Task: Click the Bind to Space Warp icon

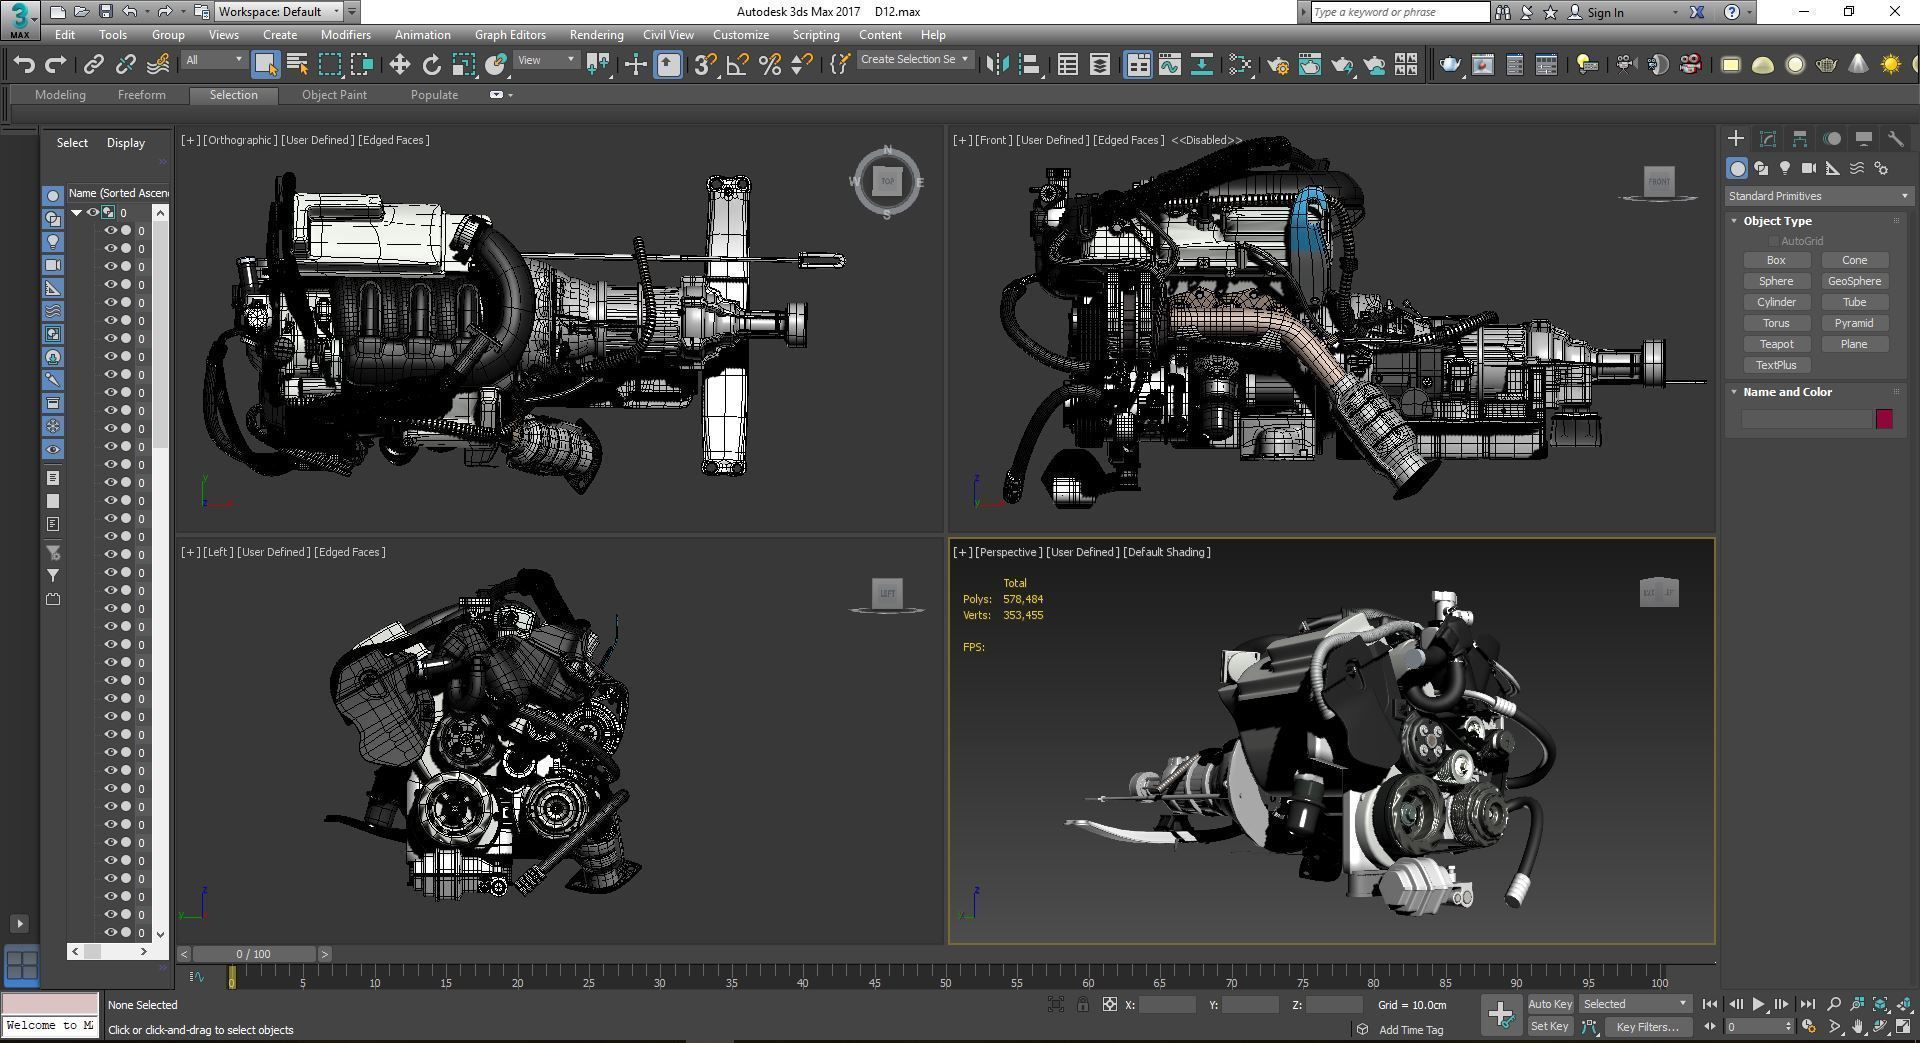Action: pyautogui.click(x=158, y=65)
